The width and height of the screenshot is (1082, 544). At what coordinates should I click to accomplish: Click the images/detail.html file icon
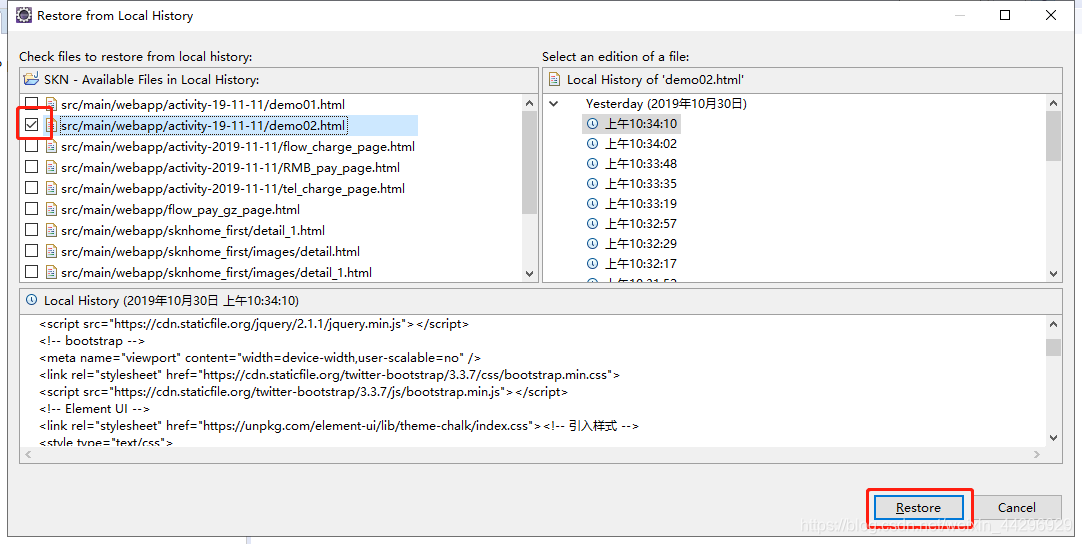coord(50,251)
